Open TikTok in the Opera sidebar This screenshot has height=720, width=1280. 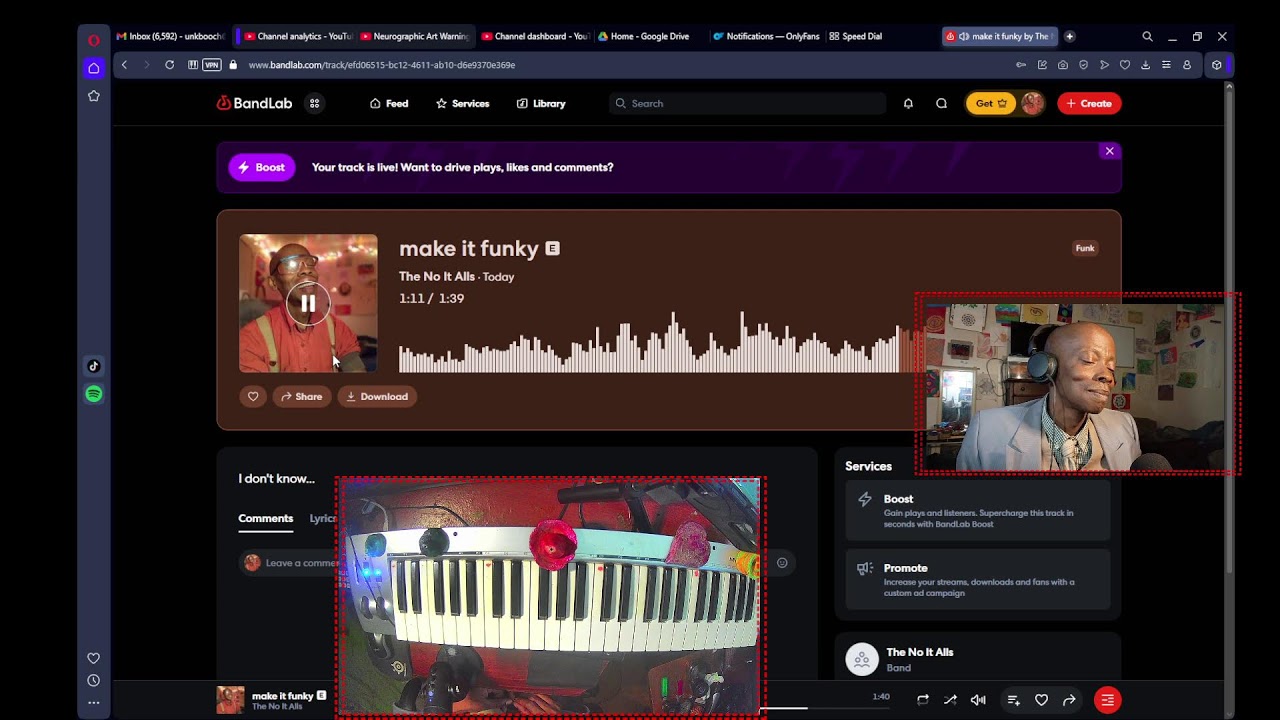[94, 366]
